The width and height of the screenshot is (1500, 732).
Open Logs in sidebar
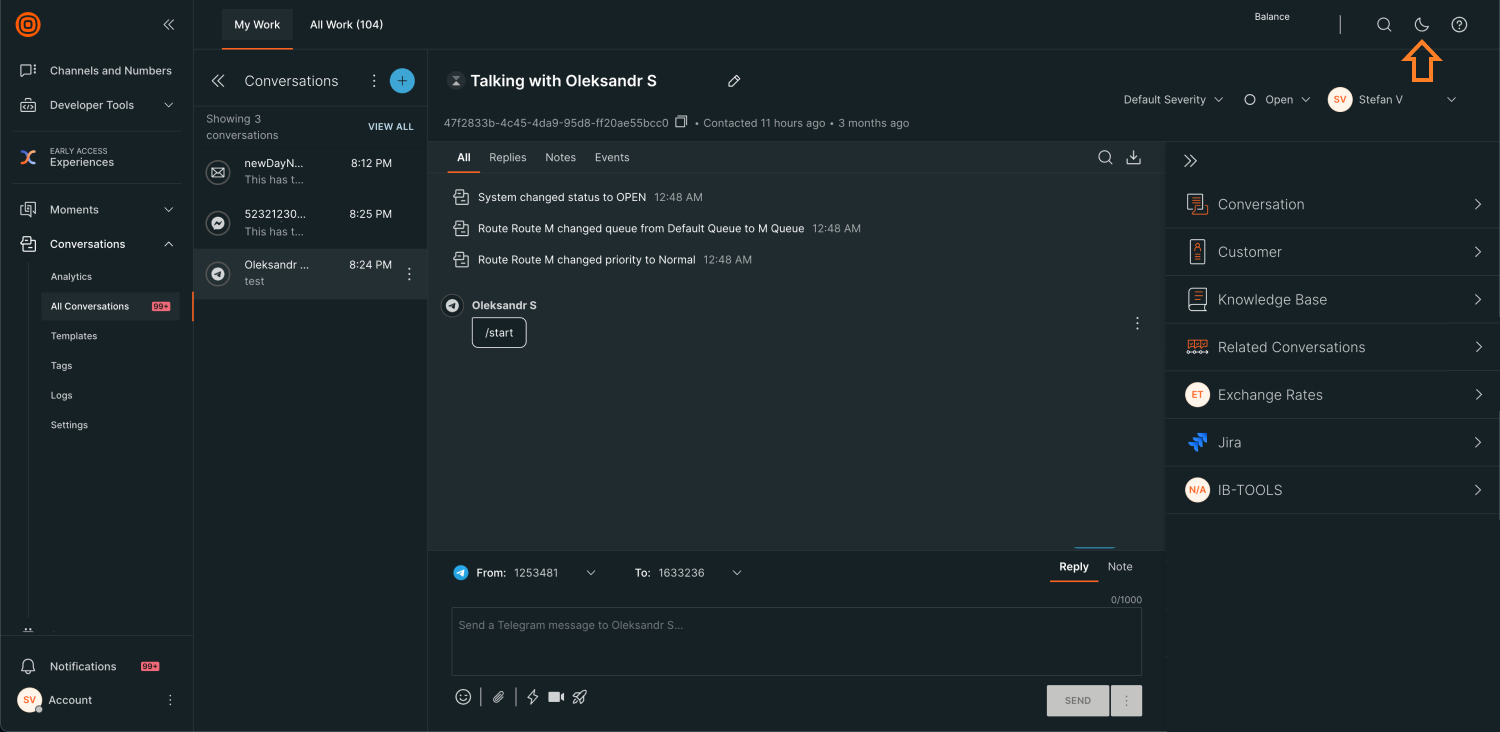pyautogui.click(x=62, y=396)
